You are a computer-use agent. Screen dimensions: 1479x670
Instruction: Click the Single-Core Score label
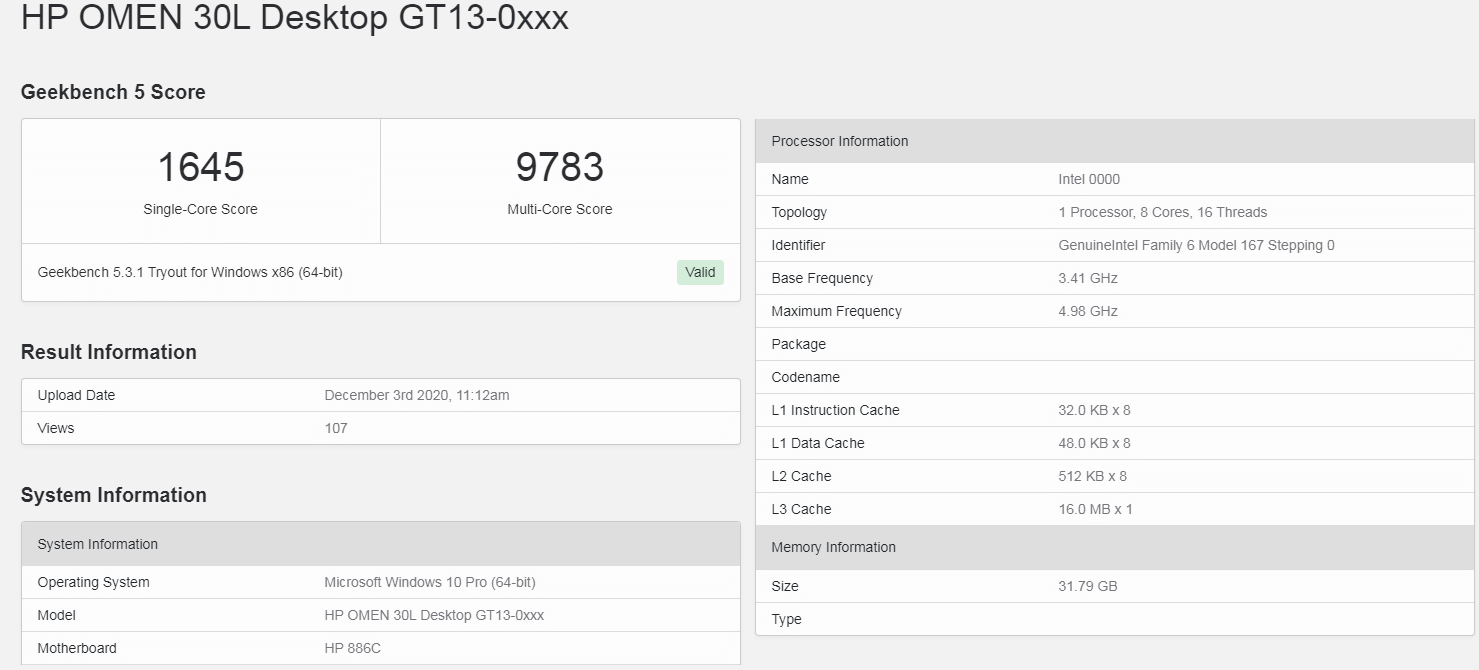point(201,209)
